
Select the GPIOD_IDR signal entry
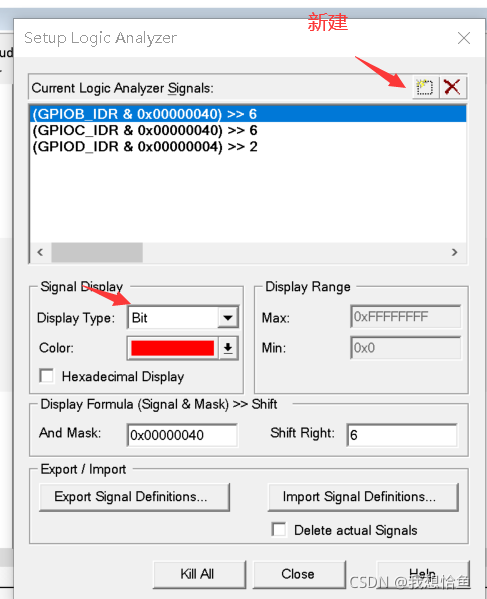[x=248, y=147]
